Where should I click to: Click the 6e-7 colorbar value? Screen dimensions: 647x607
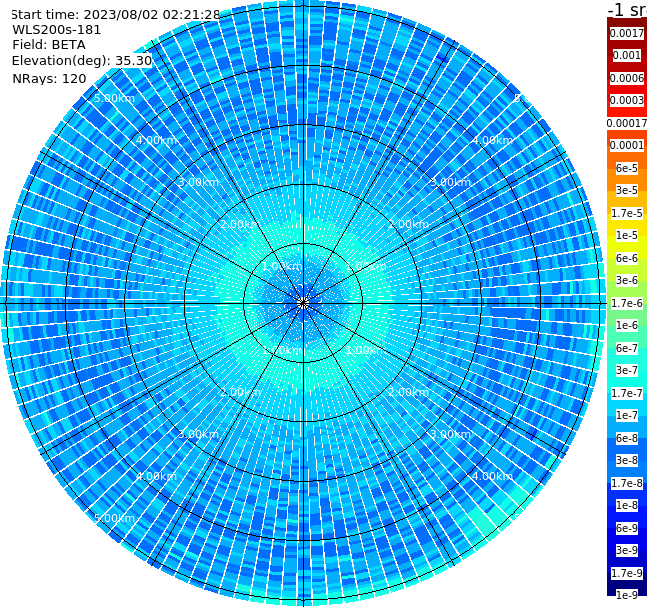pyautogui.click(x=627, y=348)
